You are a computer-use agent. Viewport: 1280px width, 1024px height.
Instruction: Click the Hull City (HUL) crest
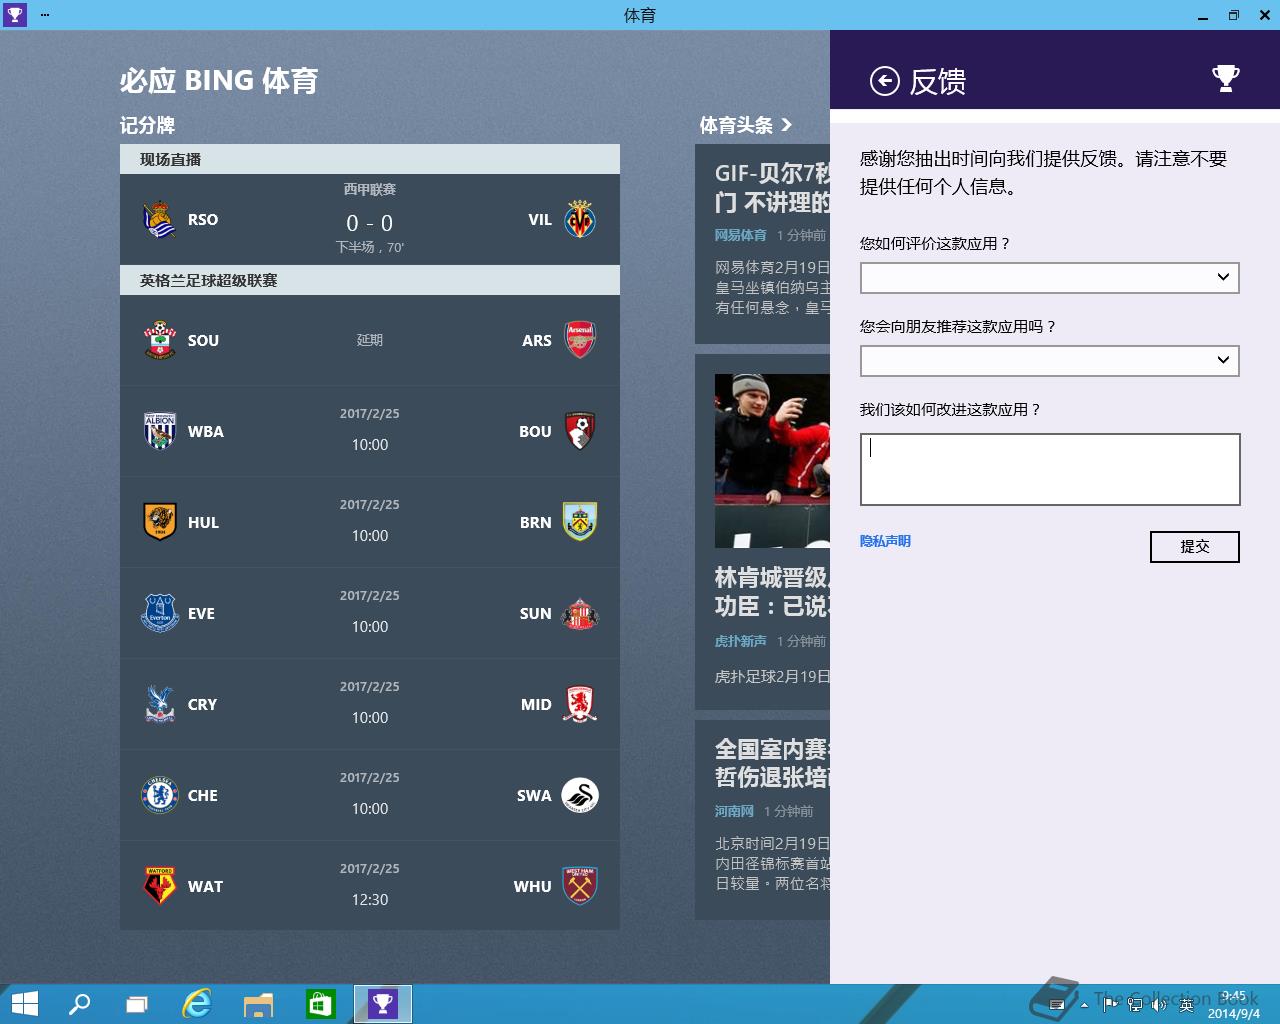160,523
